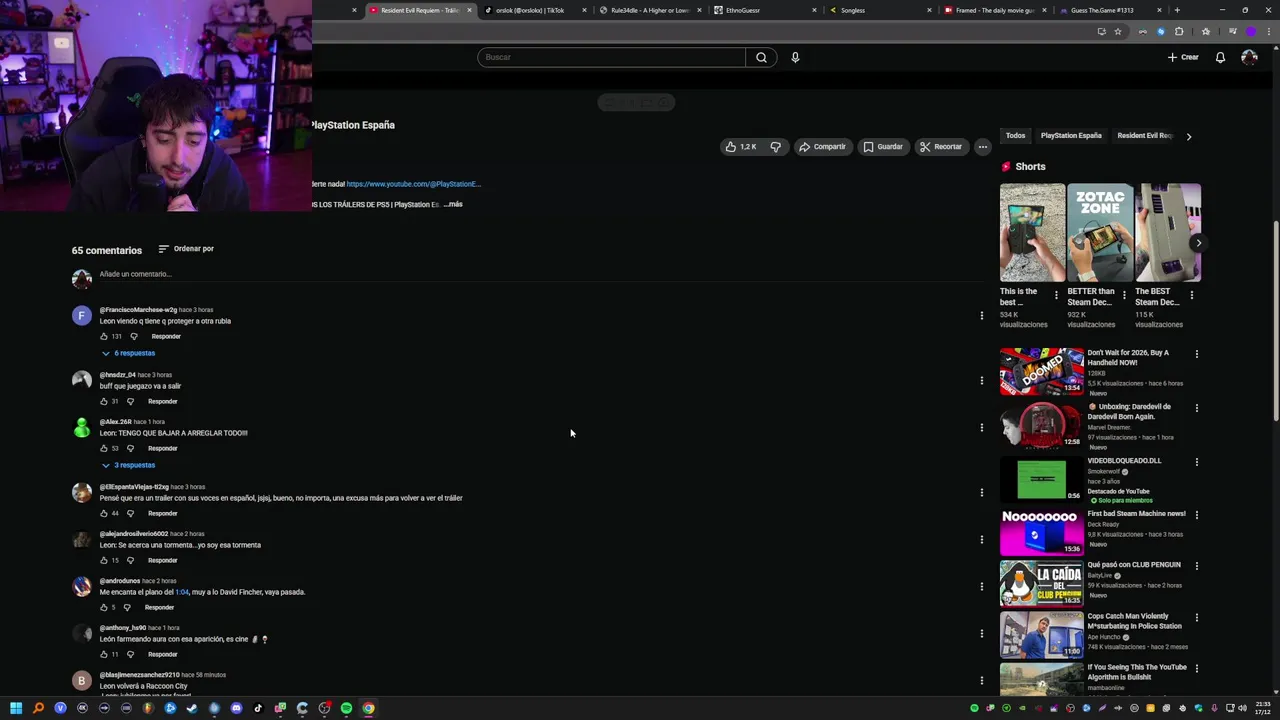Open the taskbar search icon
The width and height of the screenshot is (1280, 720).
38,708
